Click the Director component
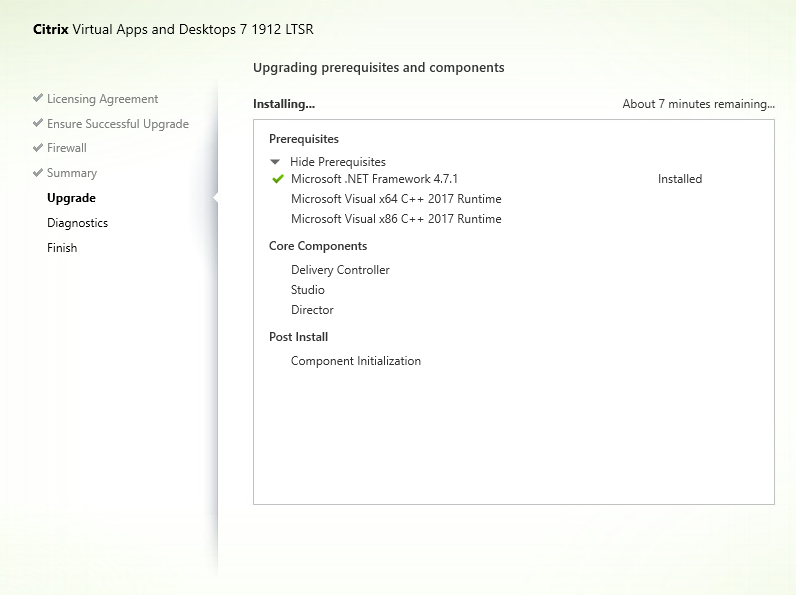This screenshot has height=595, width=796. [312, 310]
